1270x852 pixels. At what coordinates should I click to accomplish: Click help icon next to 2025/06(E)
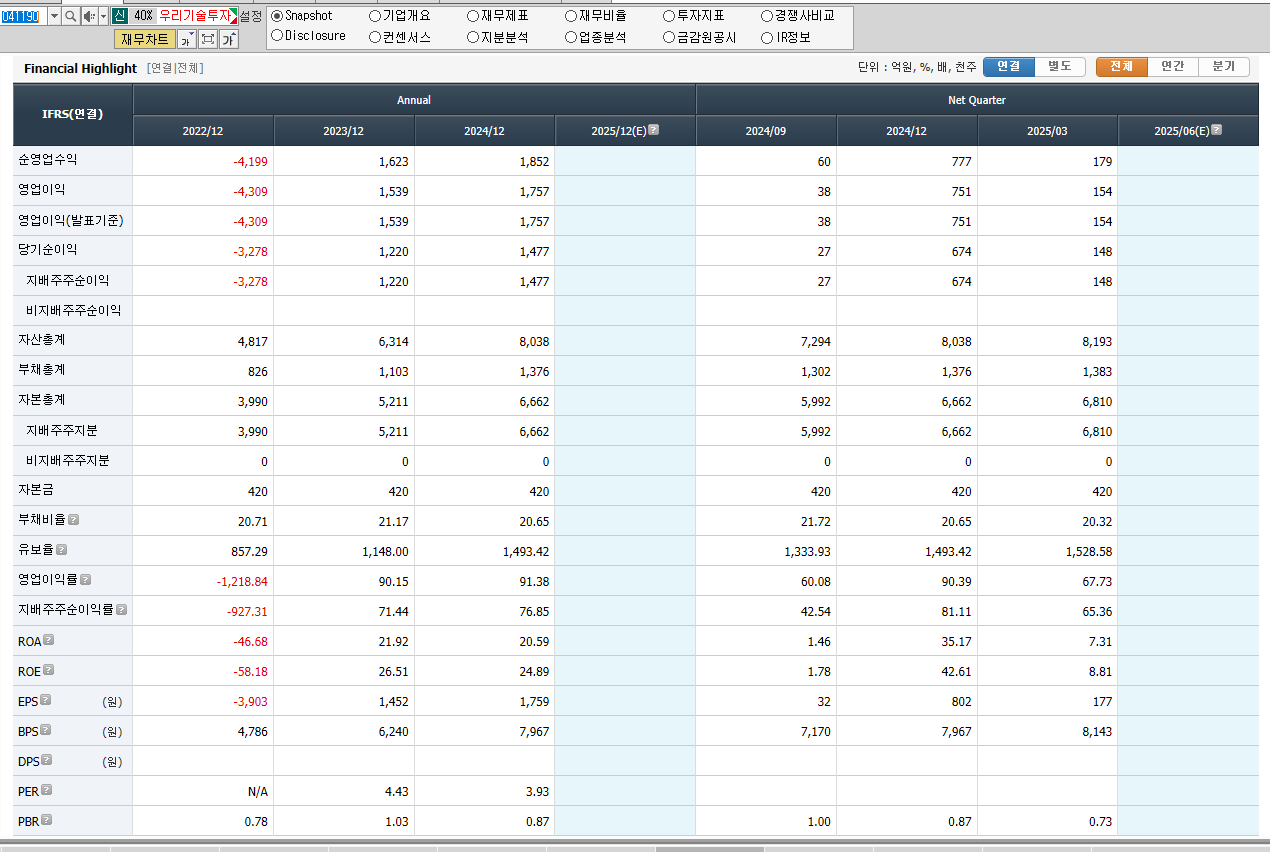[1217, 130]
